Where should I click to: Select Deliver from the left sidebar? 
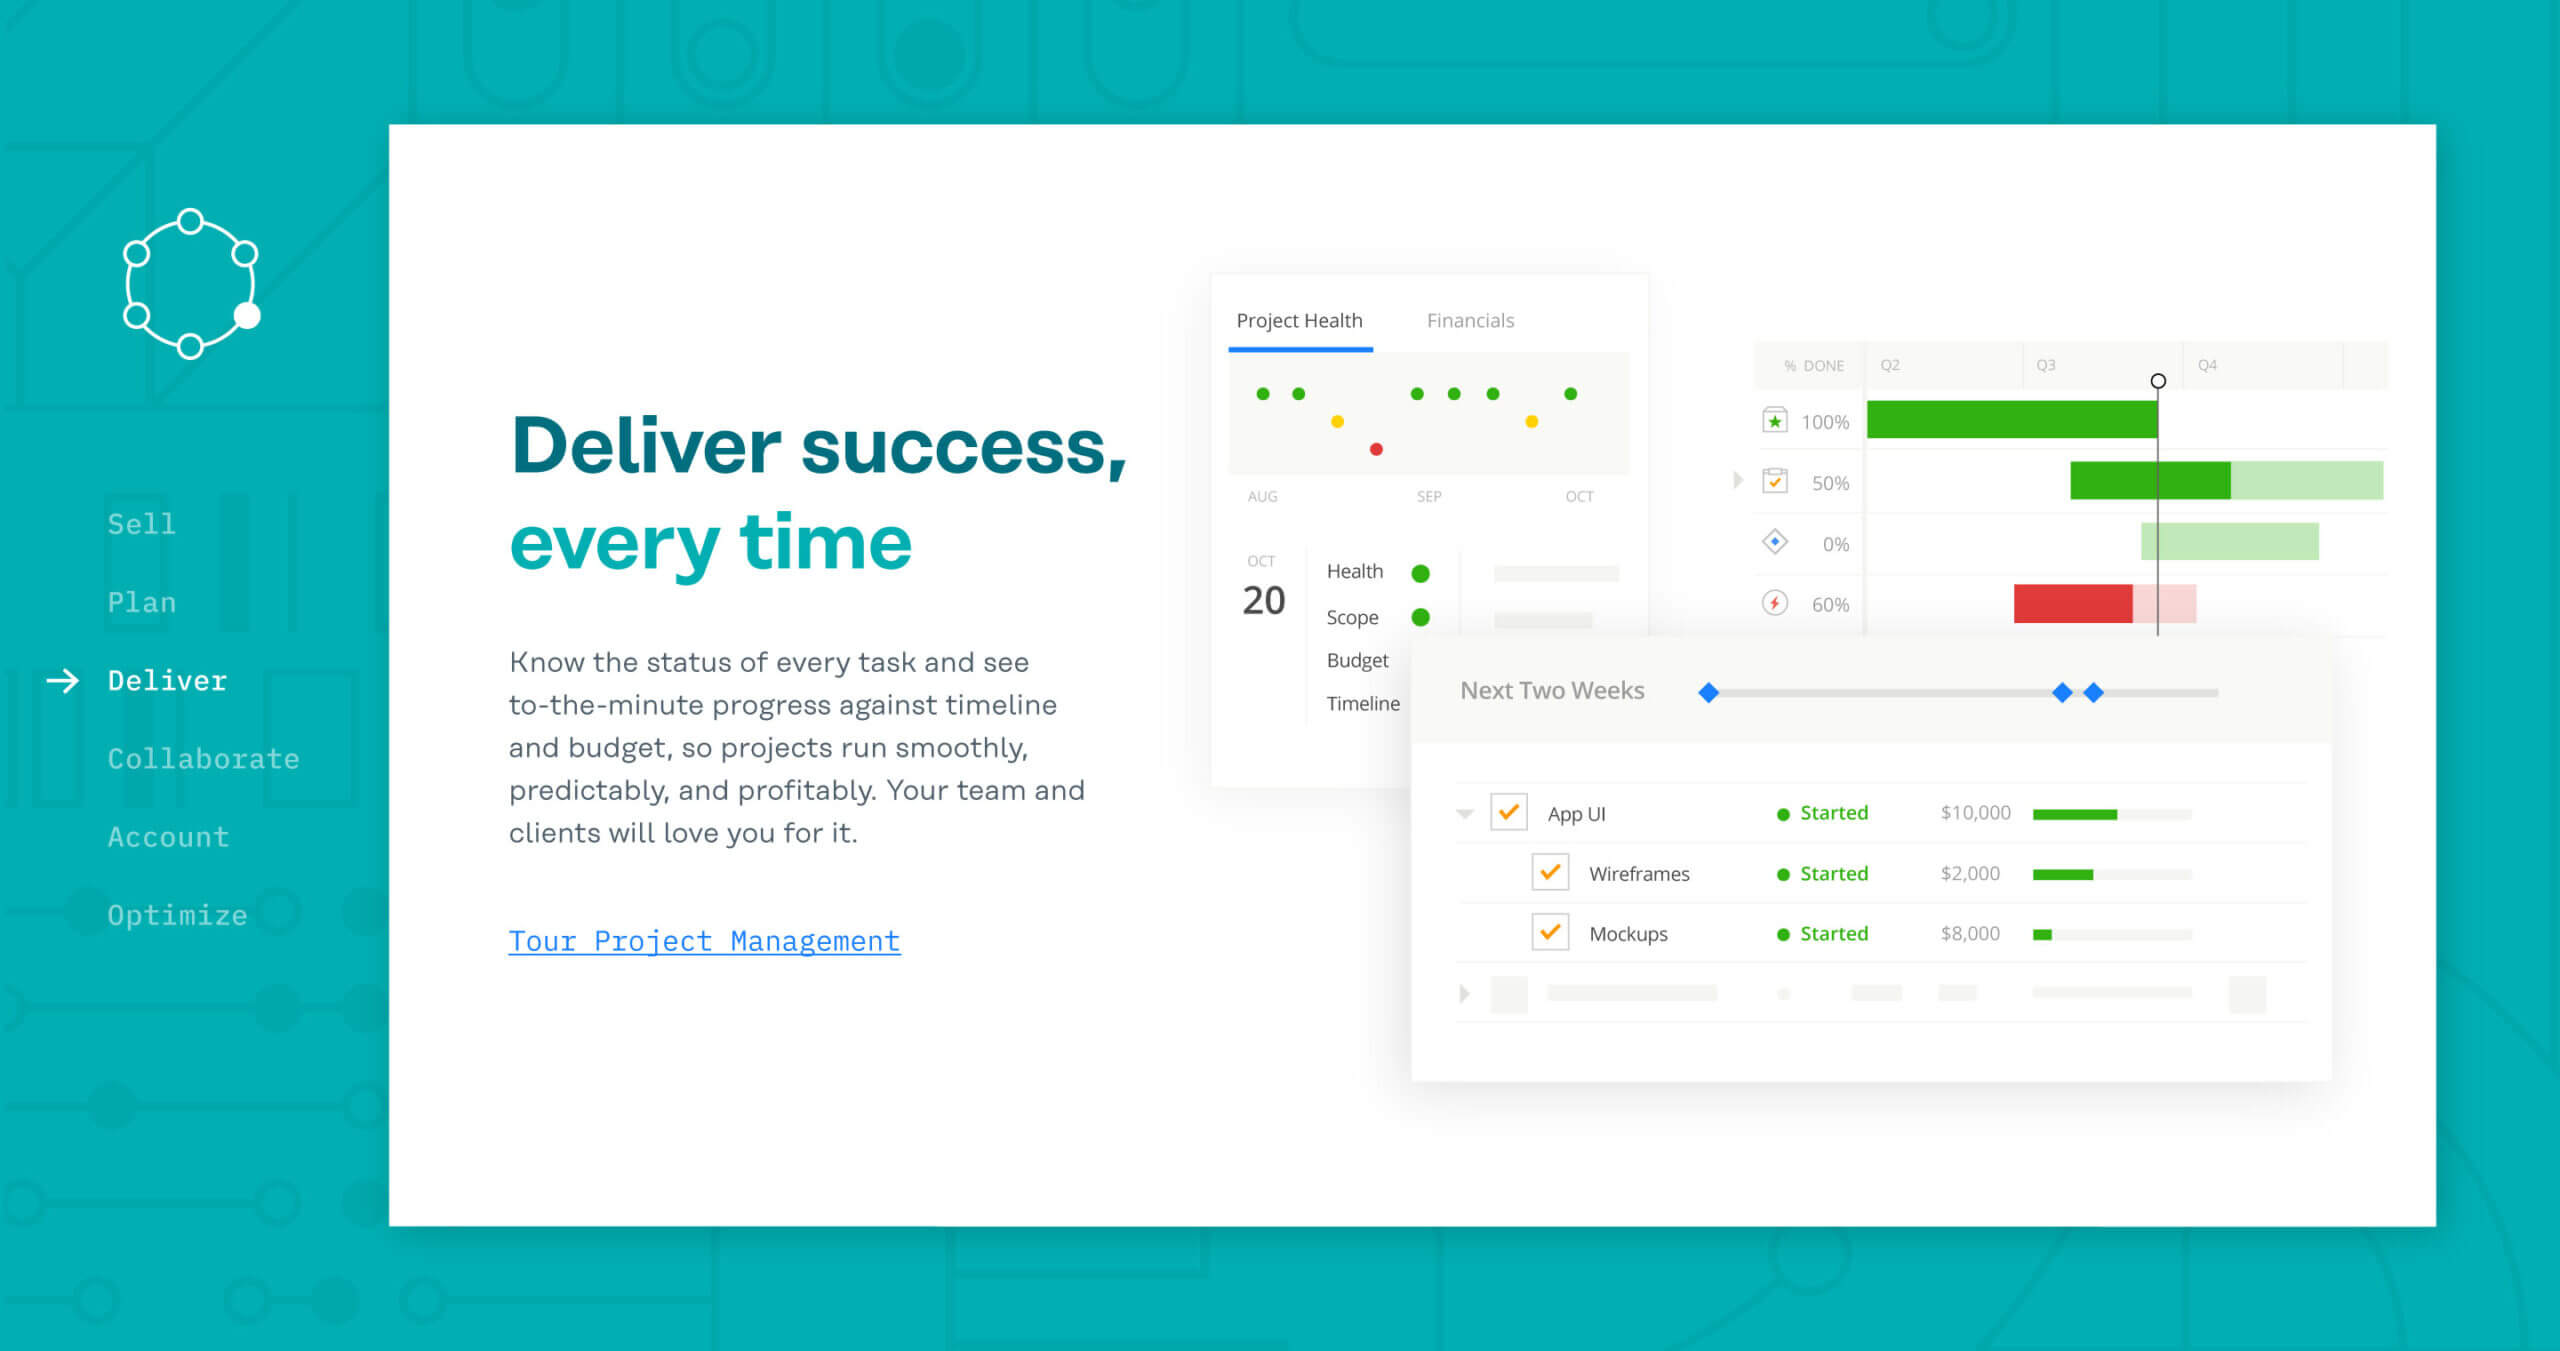[168, 679]
